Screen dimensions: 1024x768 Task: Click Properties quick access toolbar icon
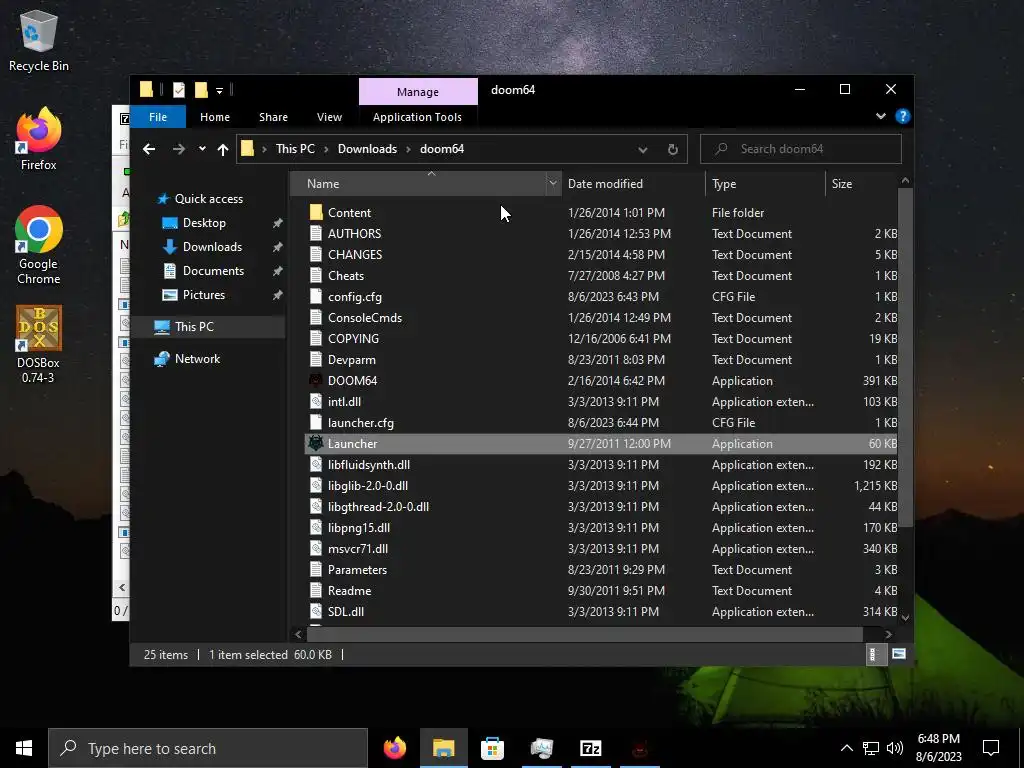pyautogui.click(x=178, y=89)
